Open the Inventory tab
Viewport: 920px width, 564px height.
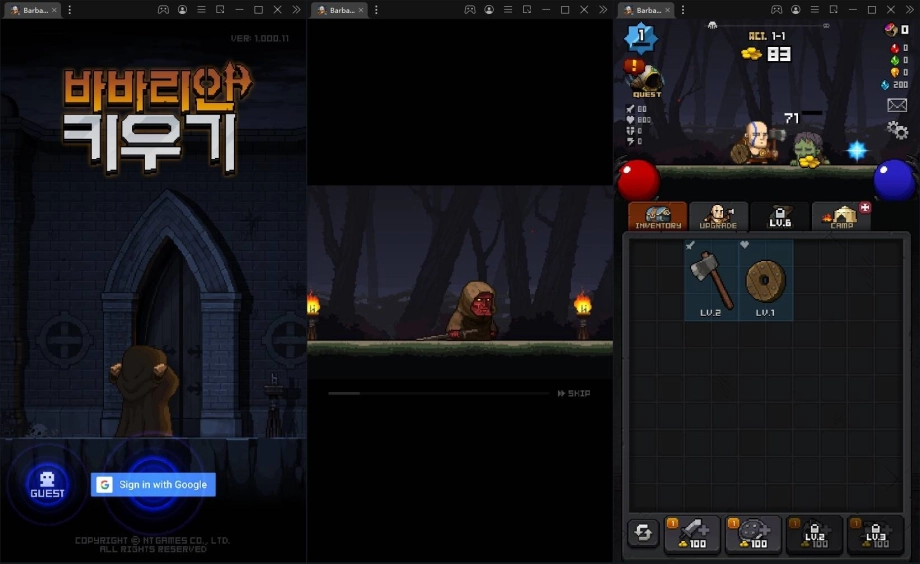coord(657,216)
